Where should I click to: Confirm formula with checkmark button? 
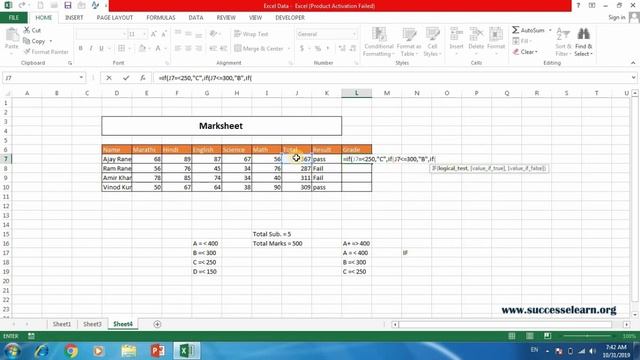click(126, 78)
